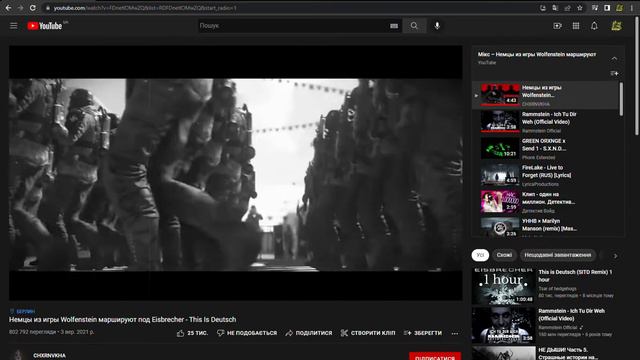
Task: Bookmark this page with the star
Action: tap(580, 8)
